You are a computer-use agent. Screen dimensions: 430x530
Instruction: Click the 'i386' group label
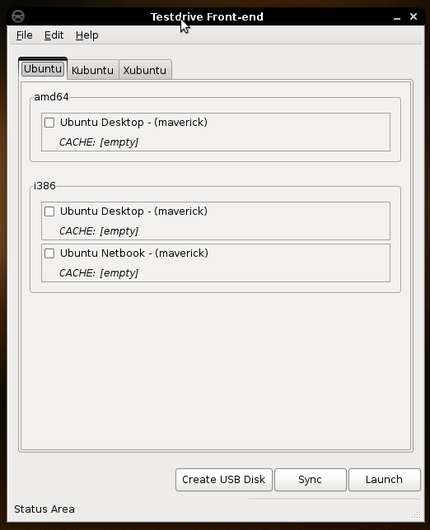point(45,186)
